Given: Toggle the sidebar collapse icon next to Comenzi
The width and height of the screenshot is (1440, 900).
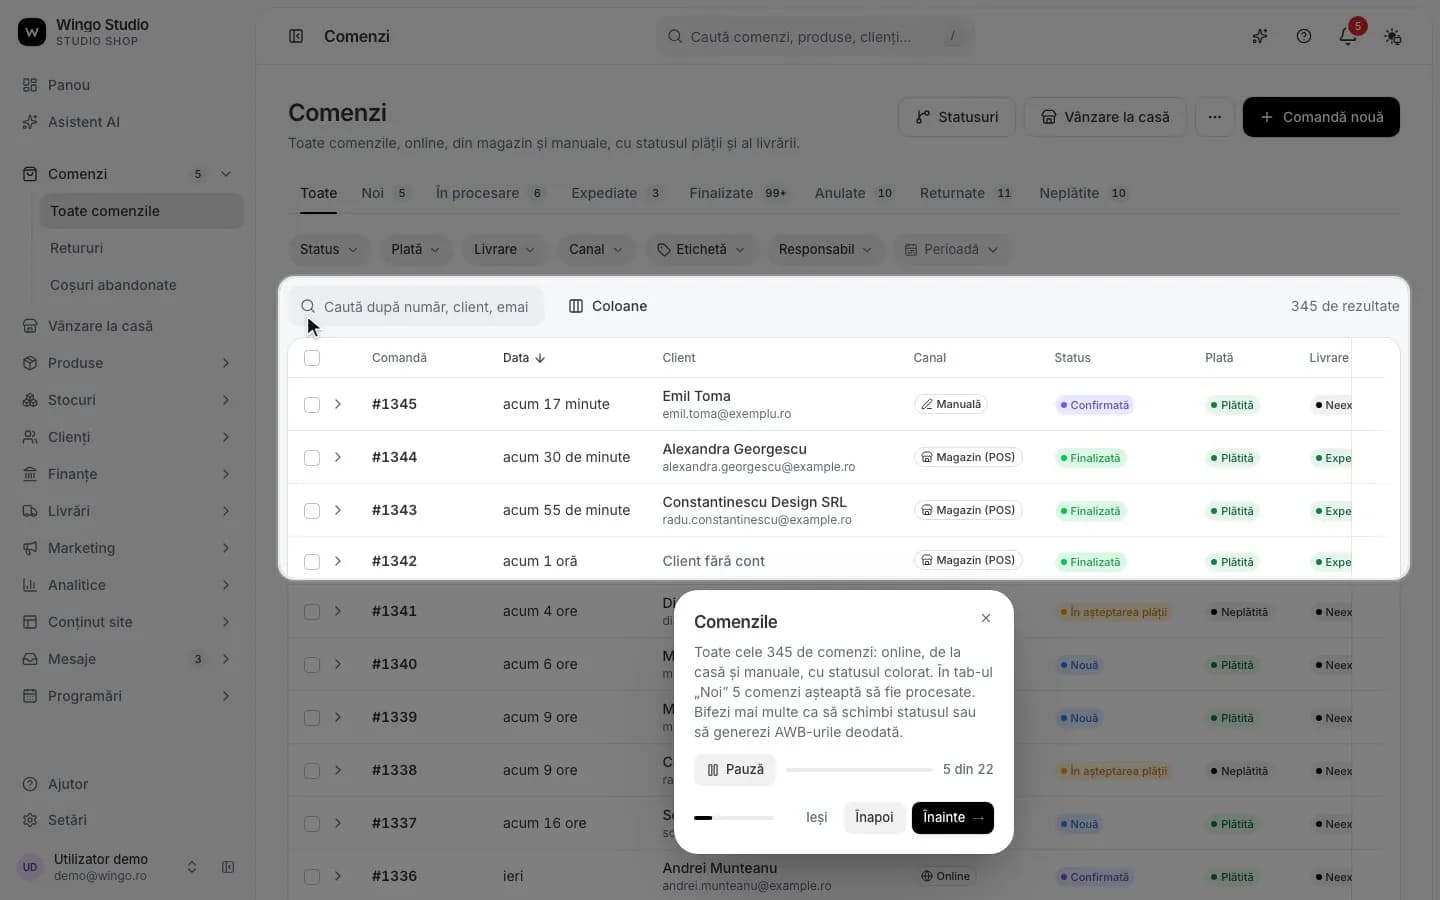Looking at the screenshot, I should (296, 36).
